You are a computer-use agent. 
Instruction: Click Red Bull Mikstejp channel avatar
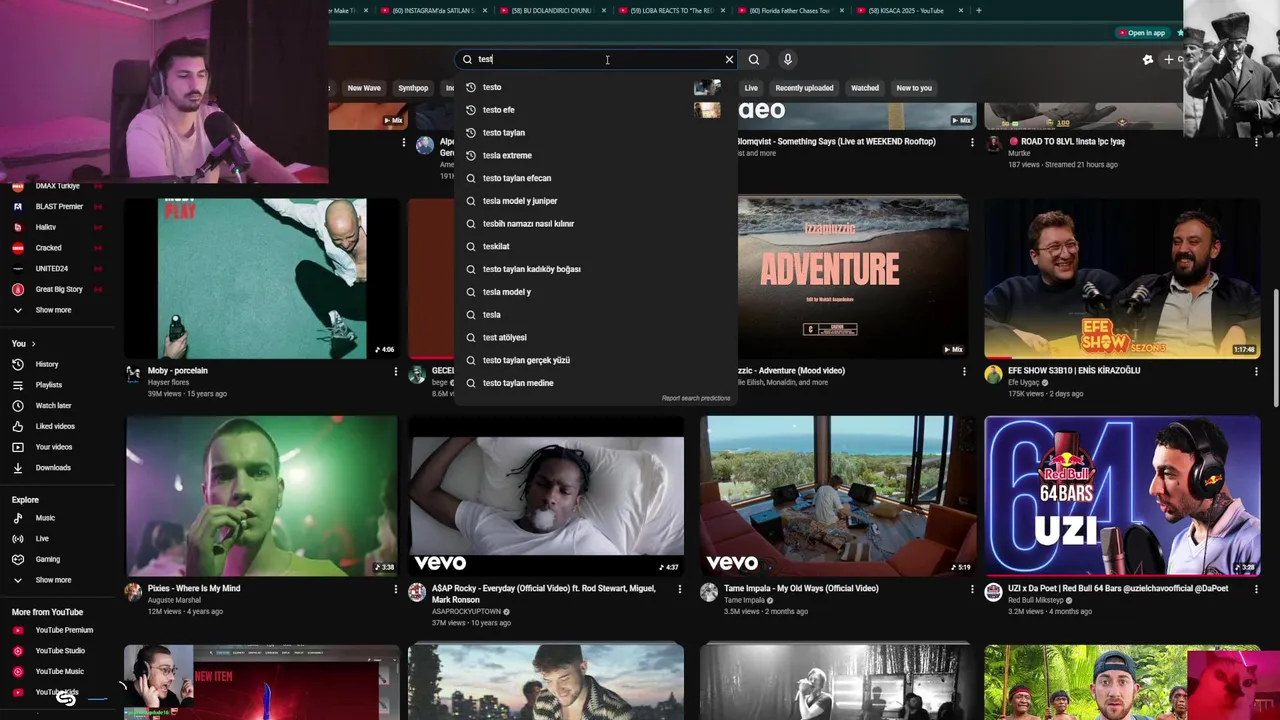(x=993, y=592)
